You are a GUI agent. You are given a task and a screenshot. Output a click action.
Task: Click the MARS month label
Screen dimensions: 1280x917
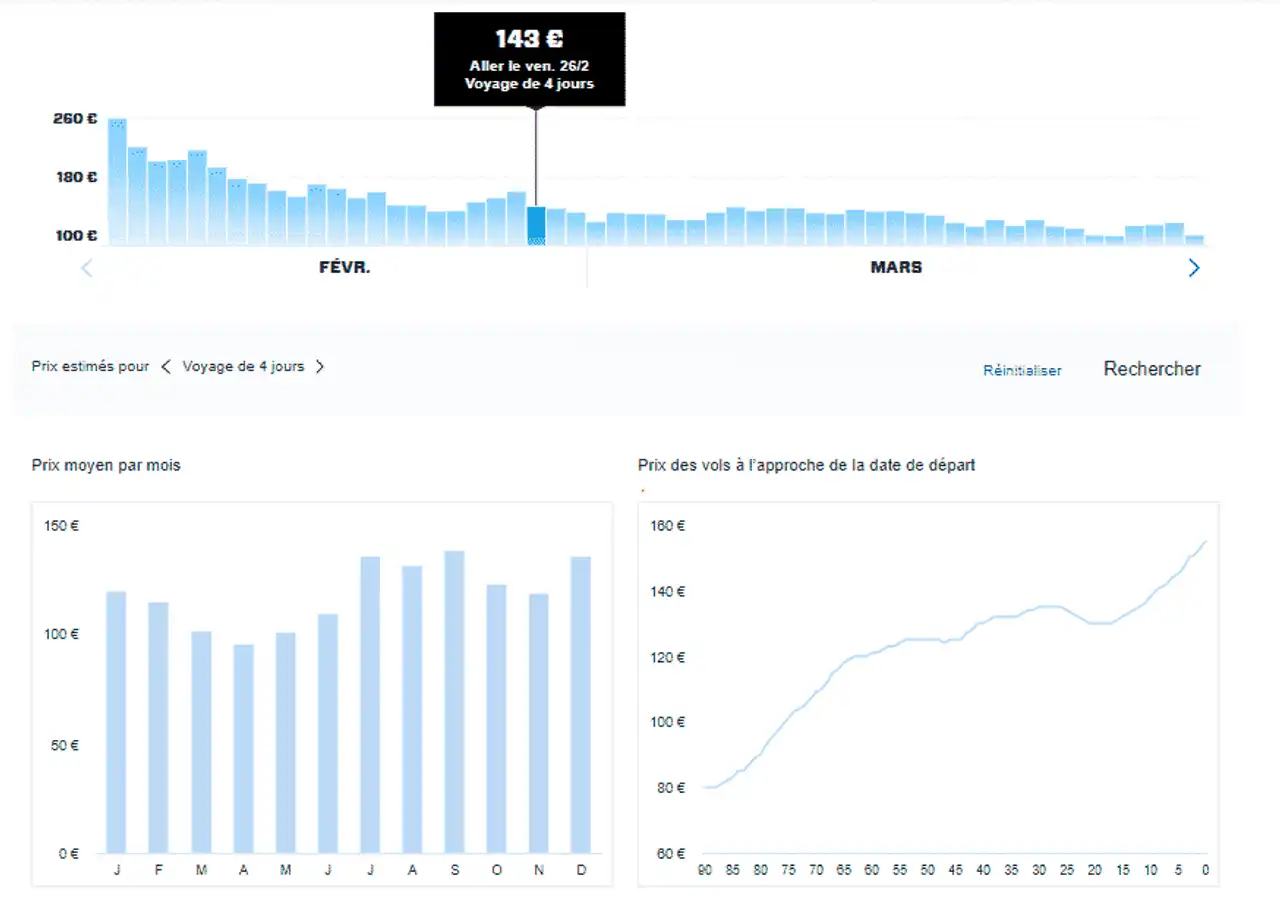[x=896, y=268]
